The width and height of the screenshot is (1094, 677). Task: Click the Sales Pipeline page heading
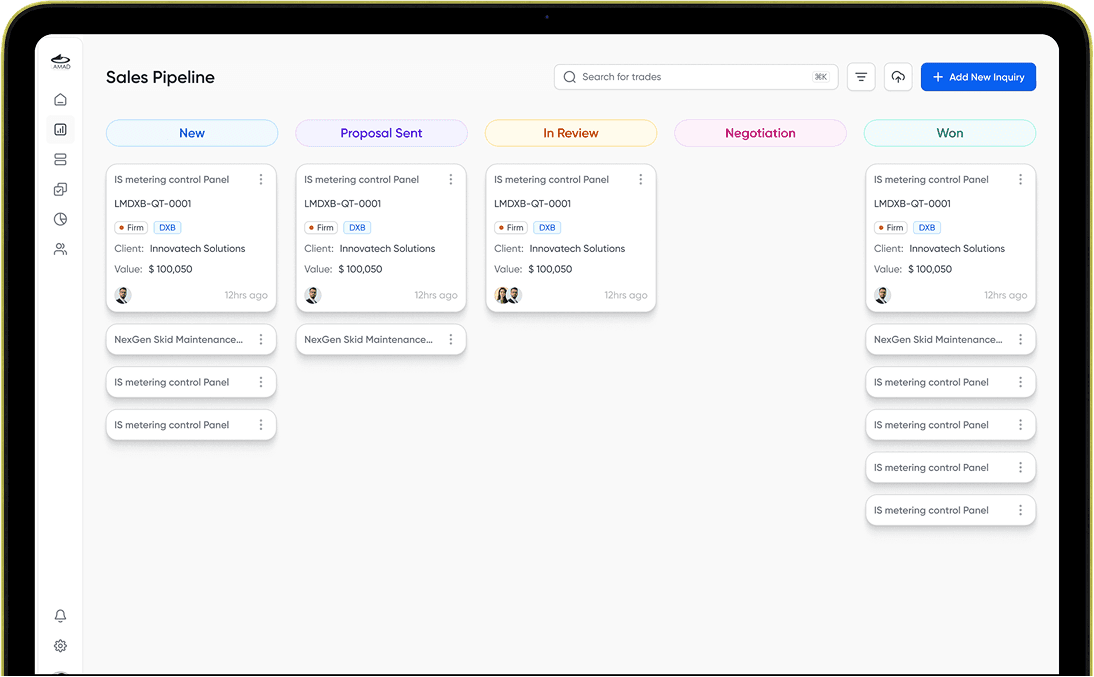click(x=160, y=77)
